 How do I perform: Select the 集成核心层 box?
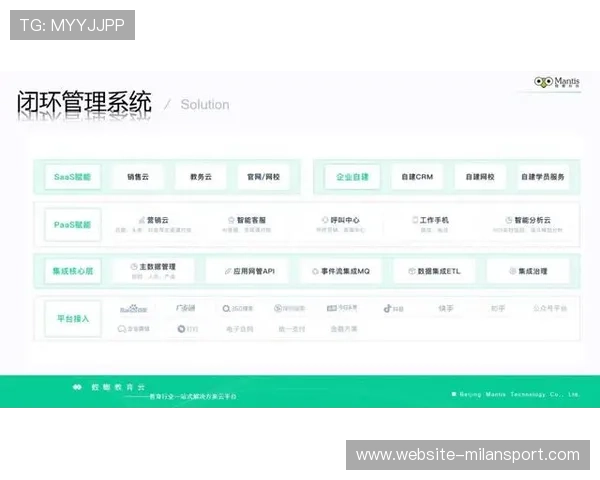pos(73,271)
